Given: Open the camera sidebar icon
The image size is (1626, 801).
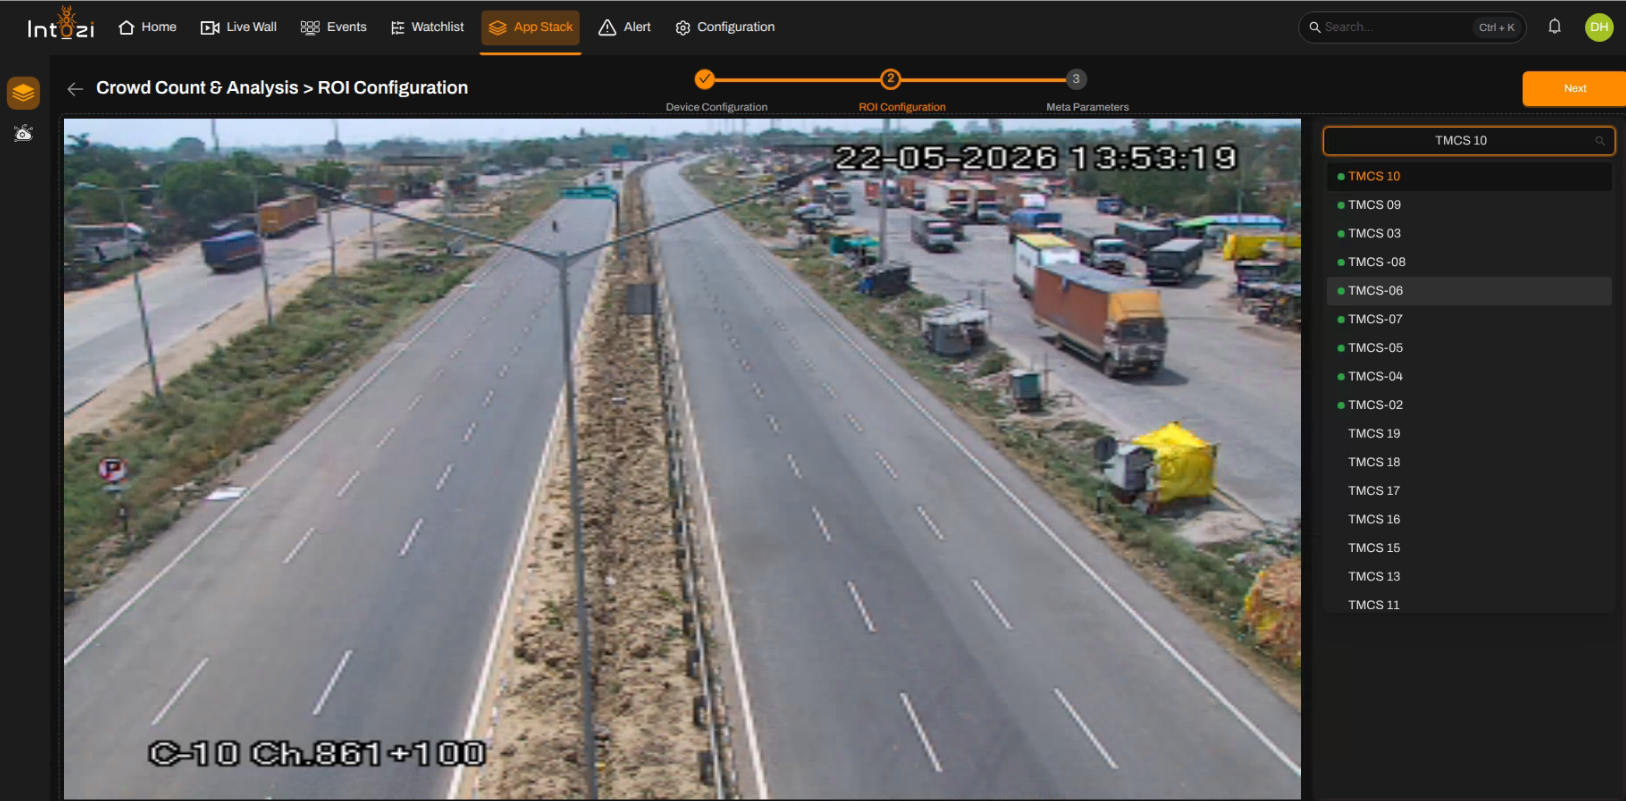Looking at the screenshot, I should click(x=23, y=133).
